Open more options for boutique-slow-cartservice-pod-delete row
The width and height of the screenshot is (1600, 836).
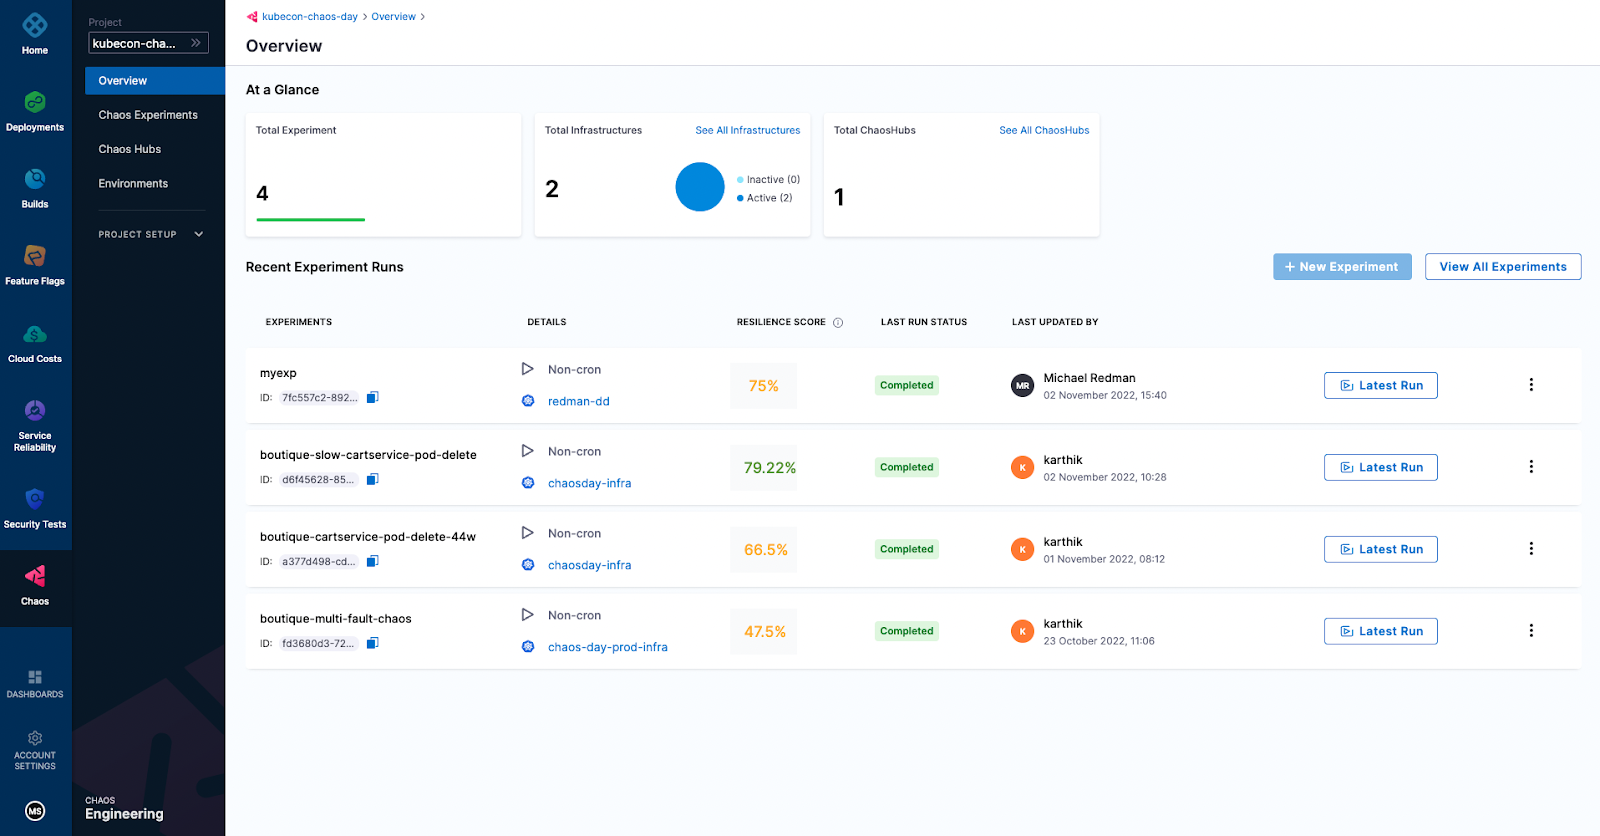pos(1531,467)
